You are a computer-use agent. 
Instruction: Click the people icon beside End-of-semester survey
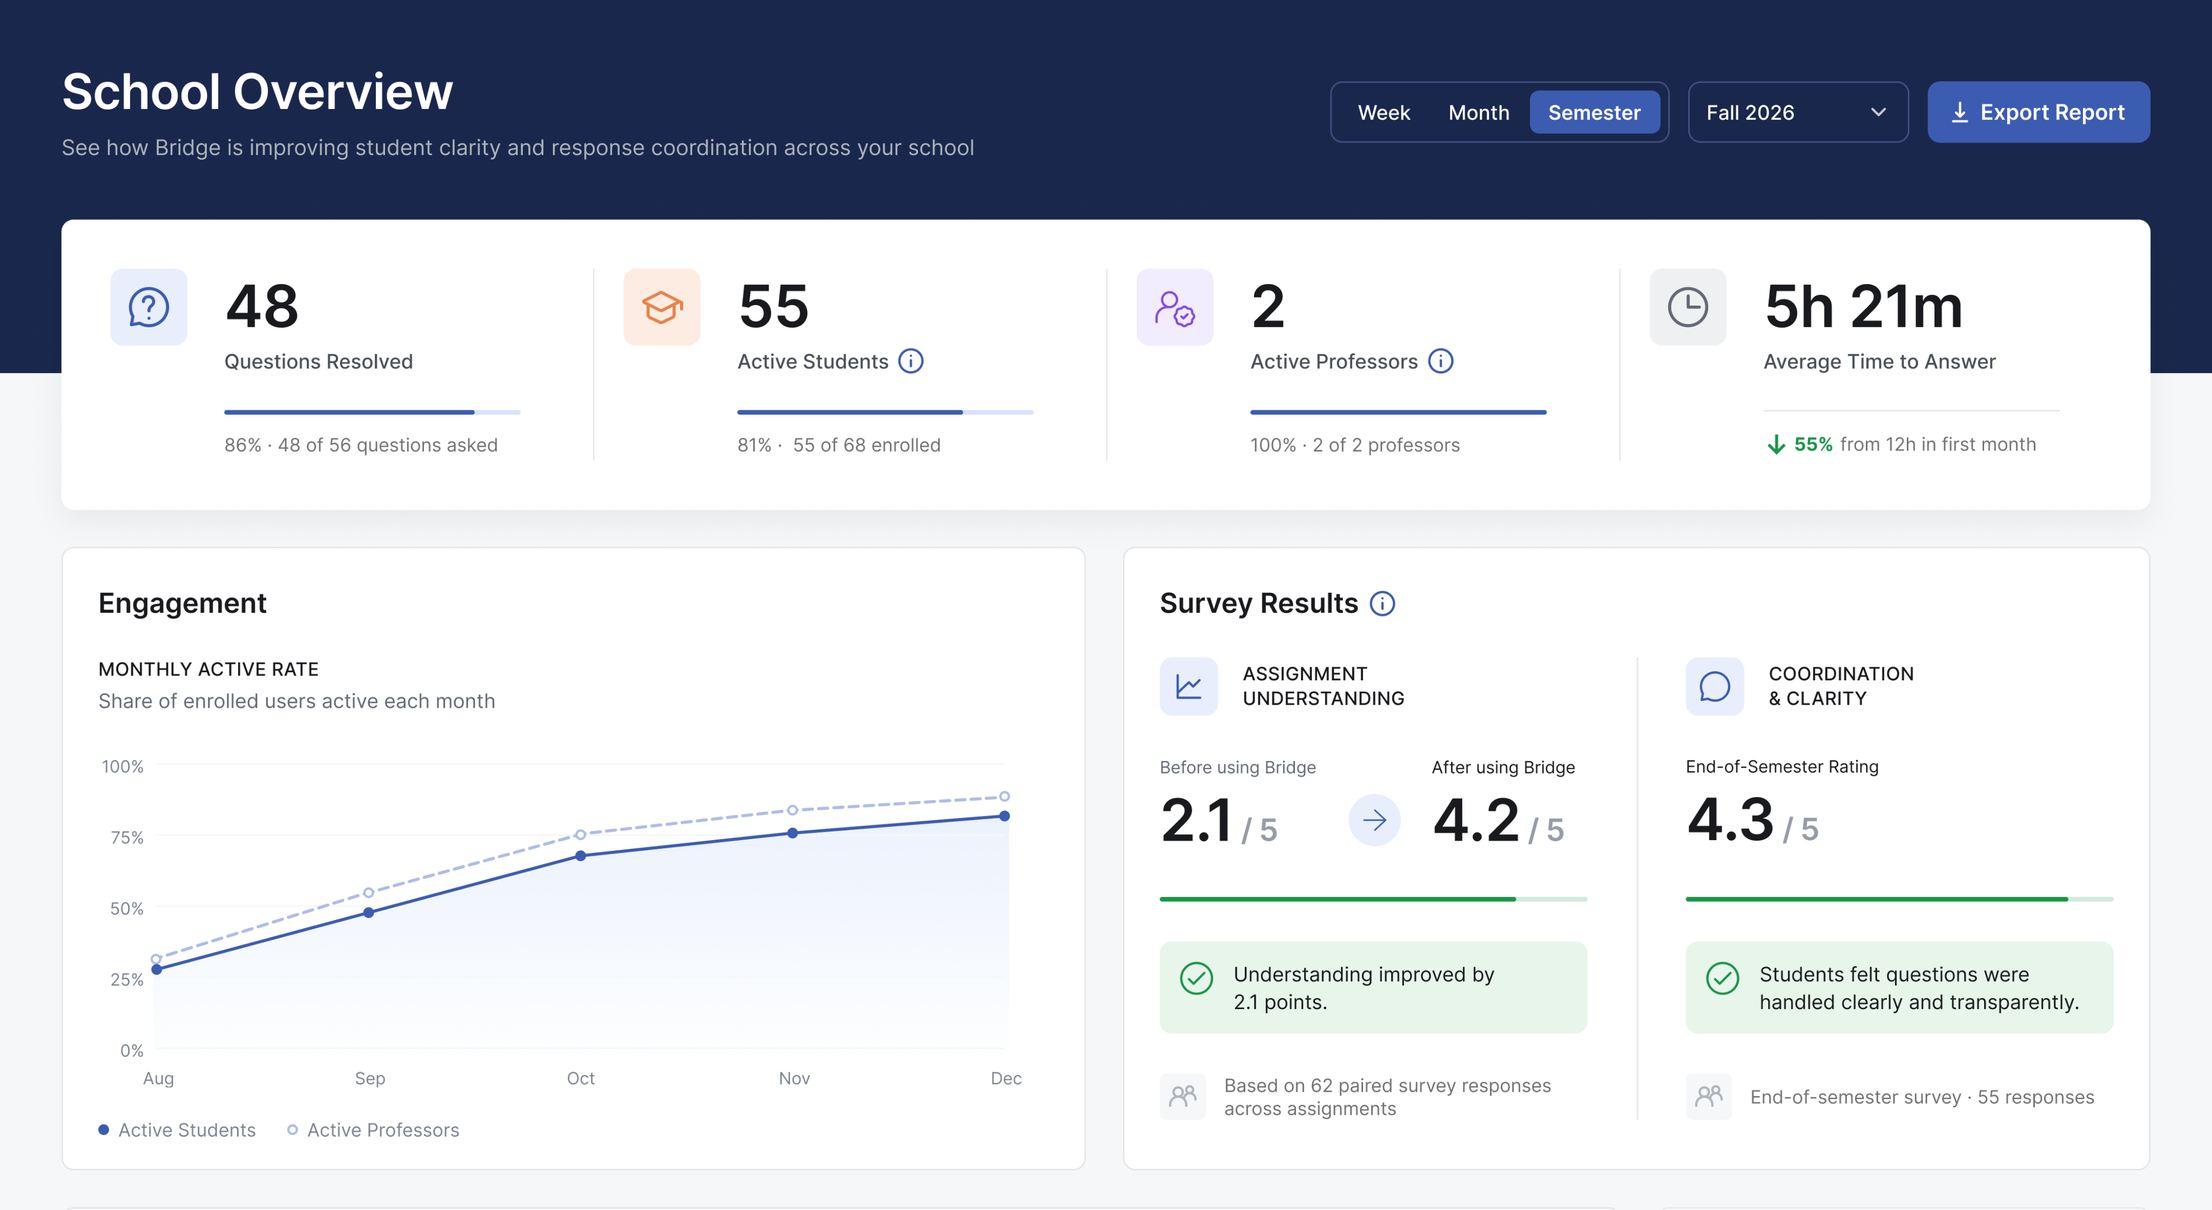click(x=1709, y=1096)
